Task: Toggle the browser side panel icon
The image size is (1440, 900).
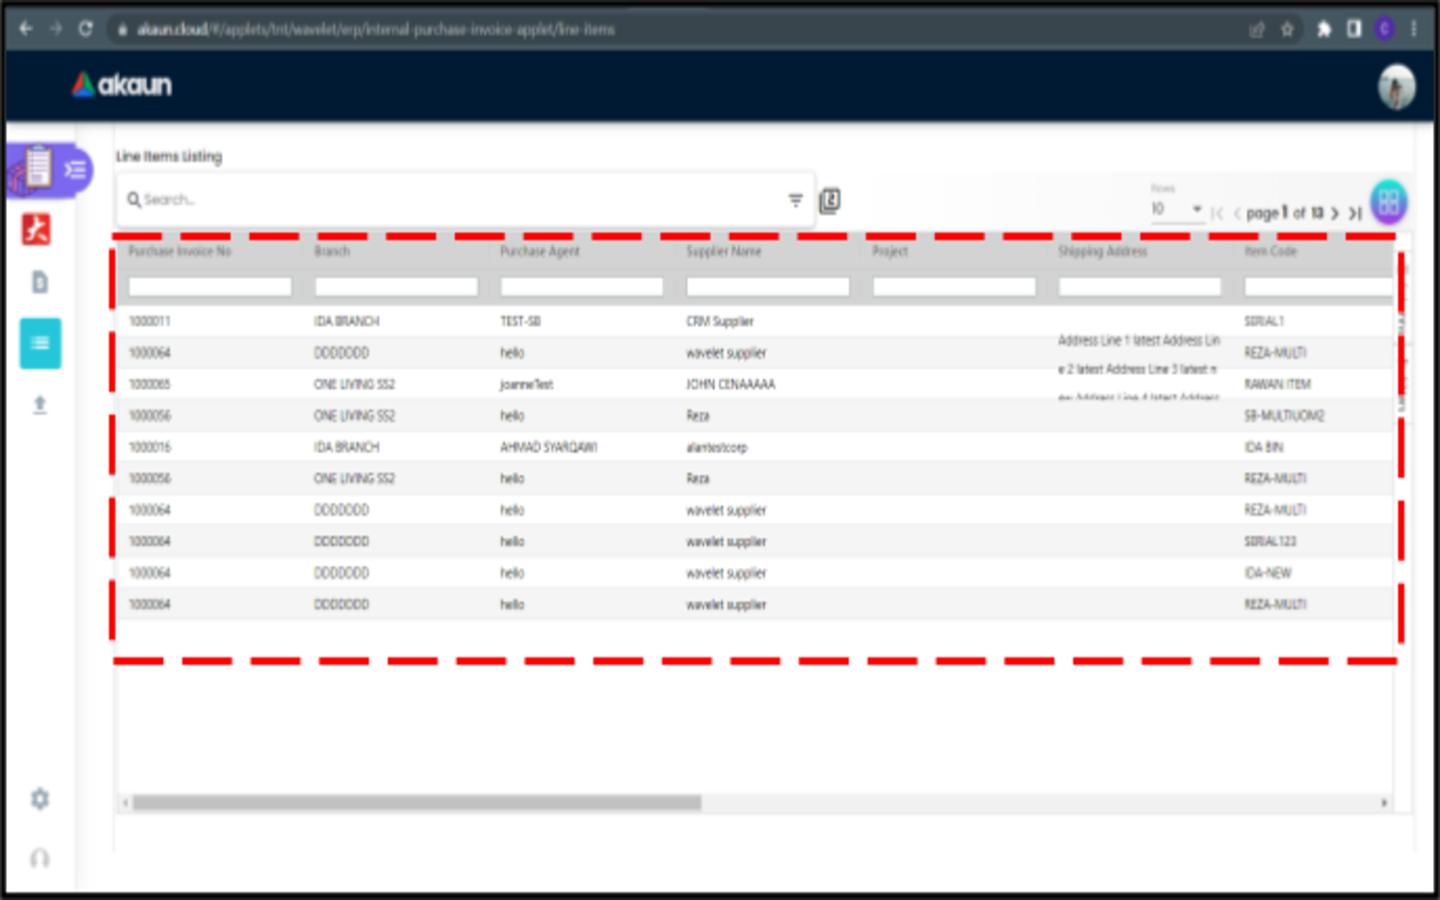Action: tap(1354, 29)
